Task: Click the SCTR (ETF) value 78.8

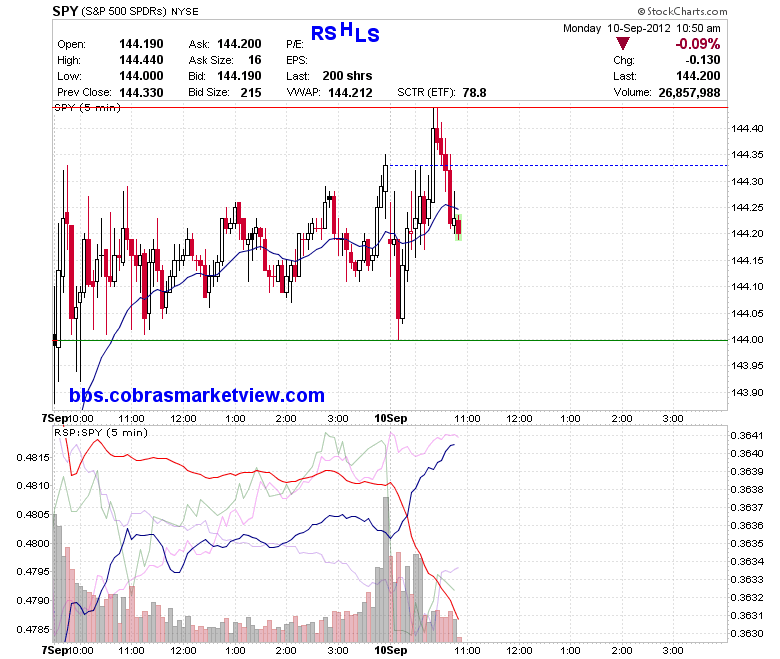Action: pyautogui.click(x=474, y=92)
